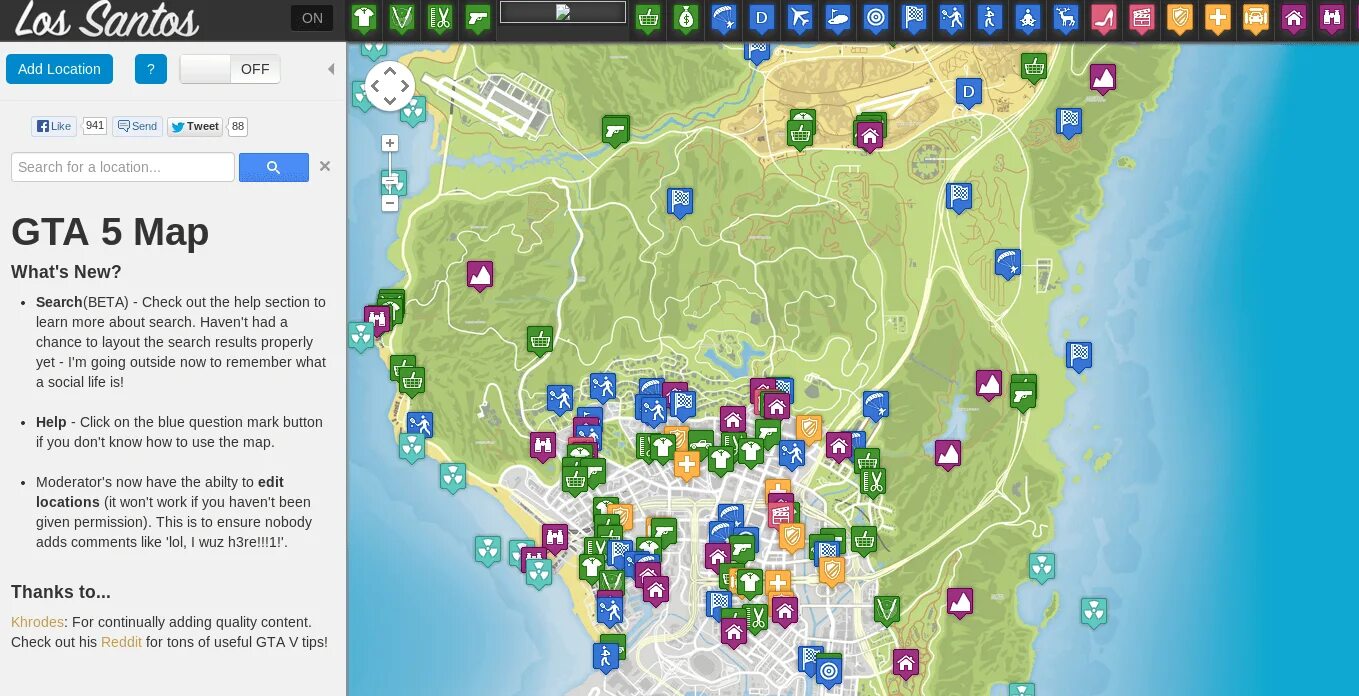1359x696 pixels.
Task: Click the 'Thanks to...' heading
Action: [x=61, y=592]
